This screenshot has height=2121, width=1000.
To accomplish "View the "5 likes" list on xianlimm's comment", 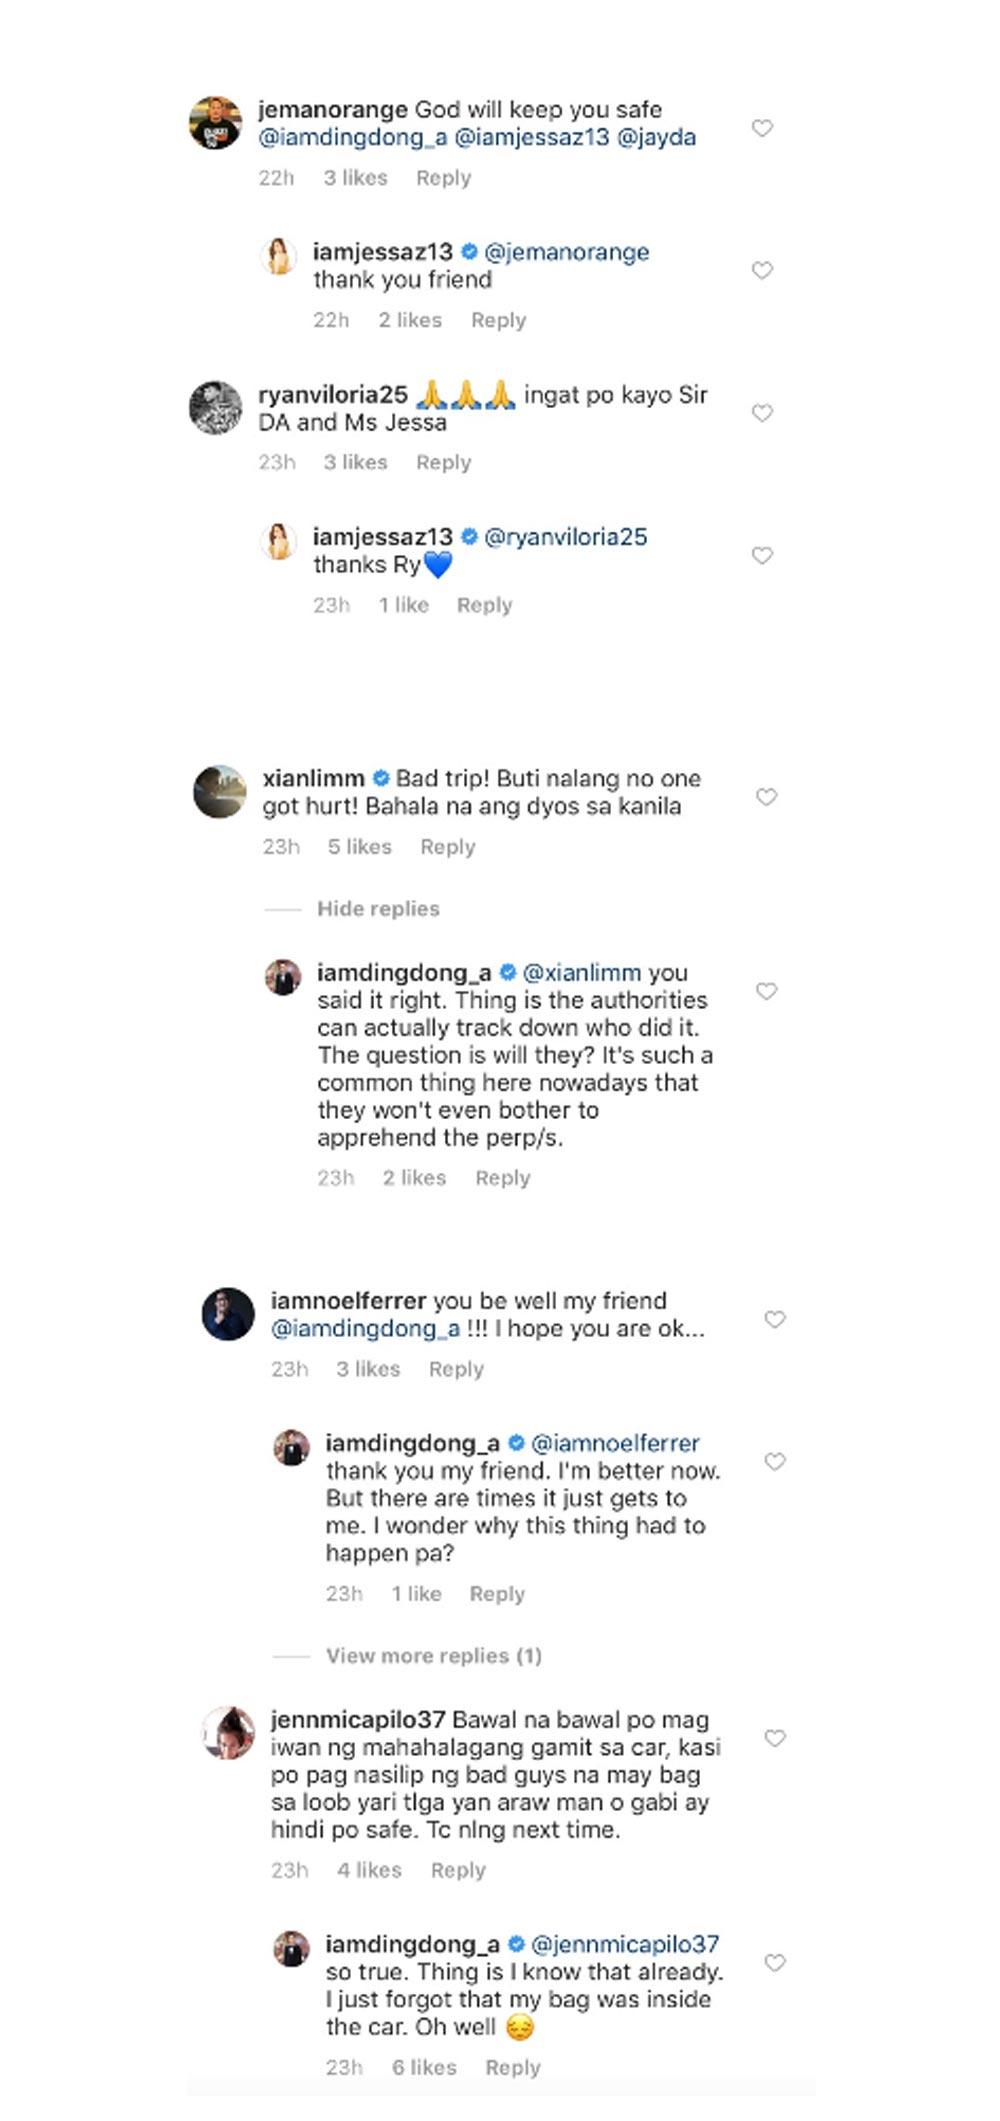I will click(359, 847).
